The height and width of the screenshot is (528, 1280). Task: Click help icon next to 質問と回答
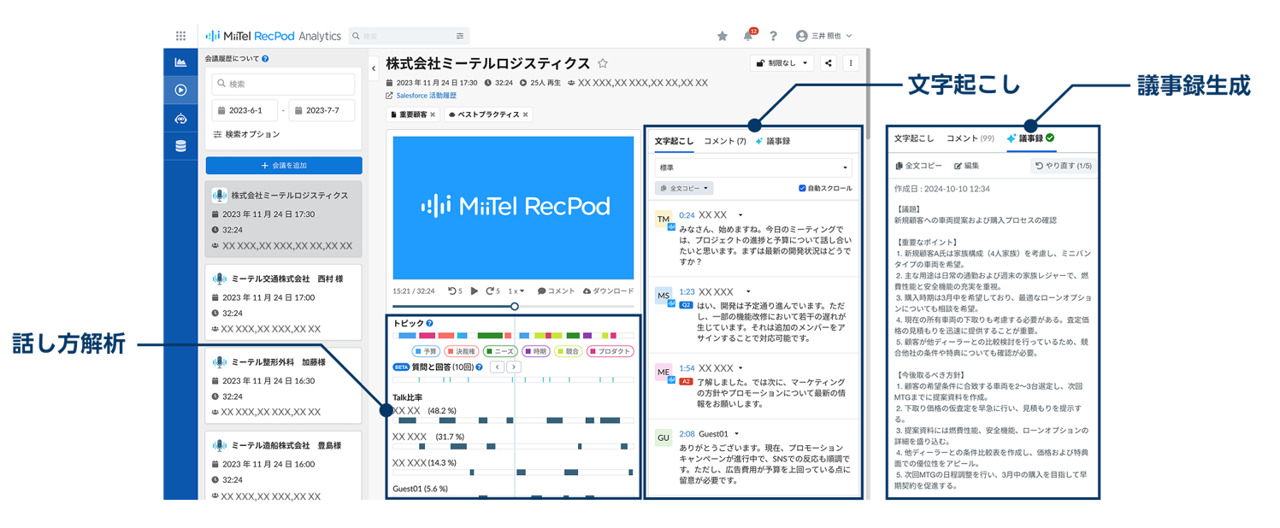[480, 367]
